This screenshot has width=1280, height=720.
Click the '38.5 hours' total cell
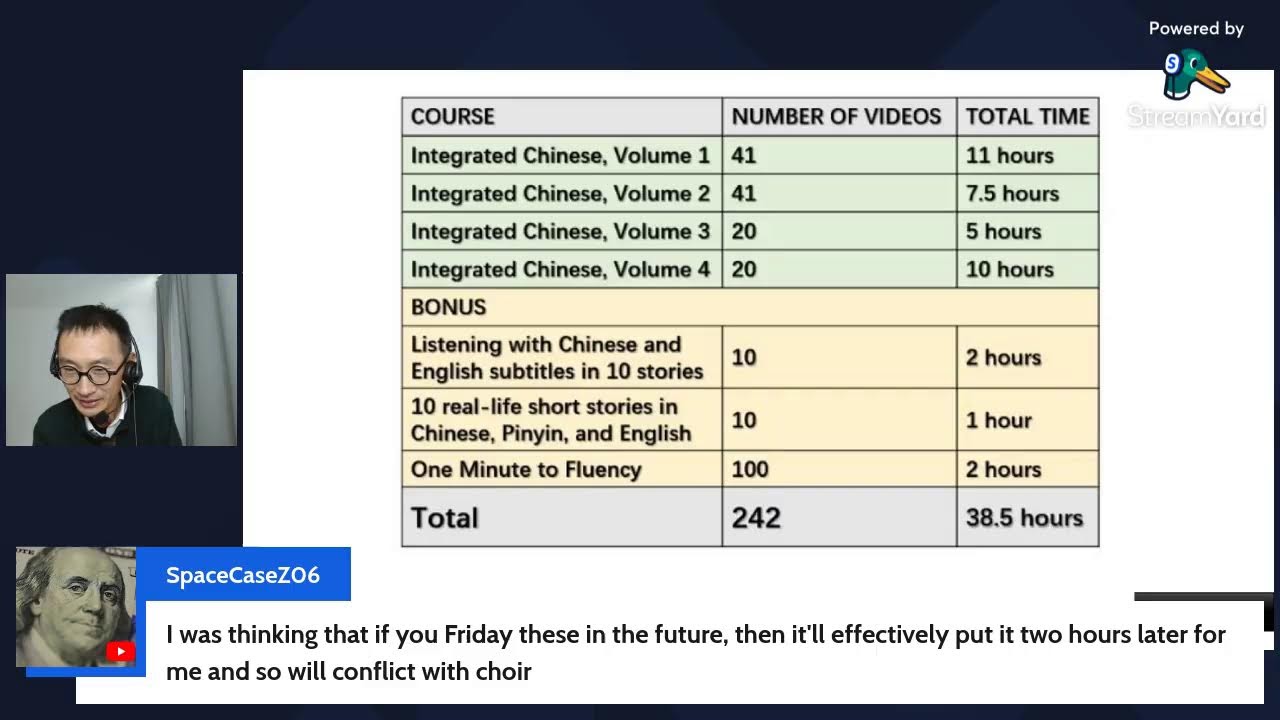pos(1028,517)
